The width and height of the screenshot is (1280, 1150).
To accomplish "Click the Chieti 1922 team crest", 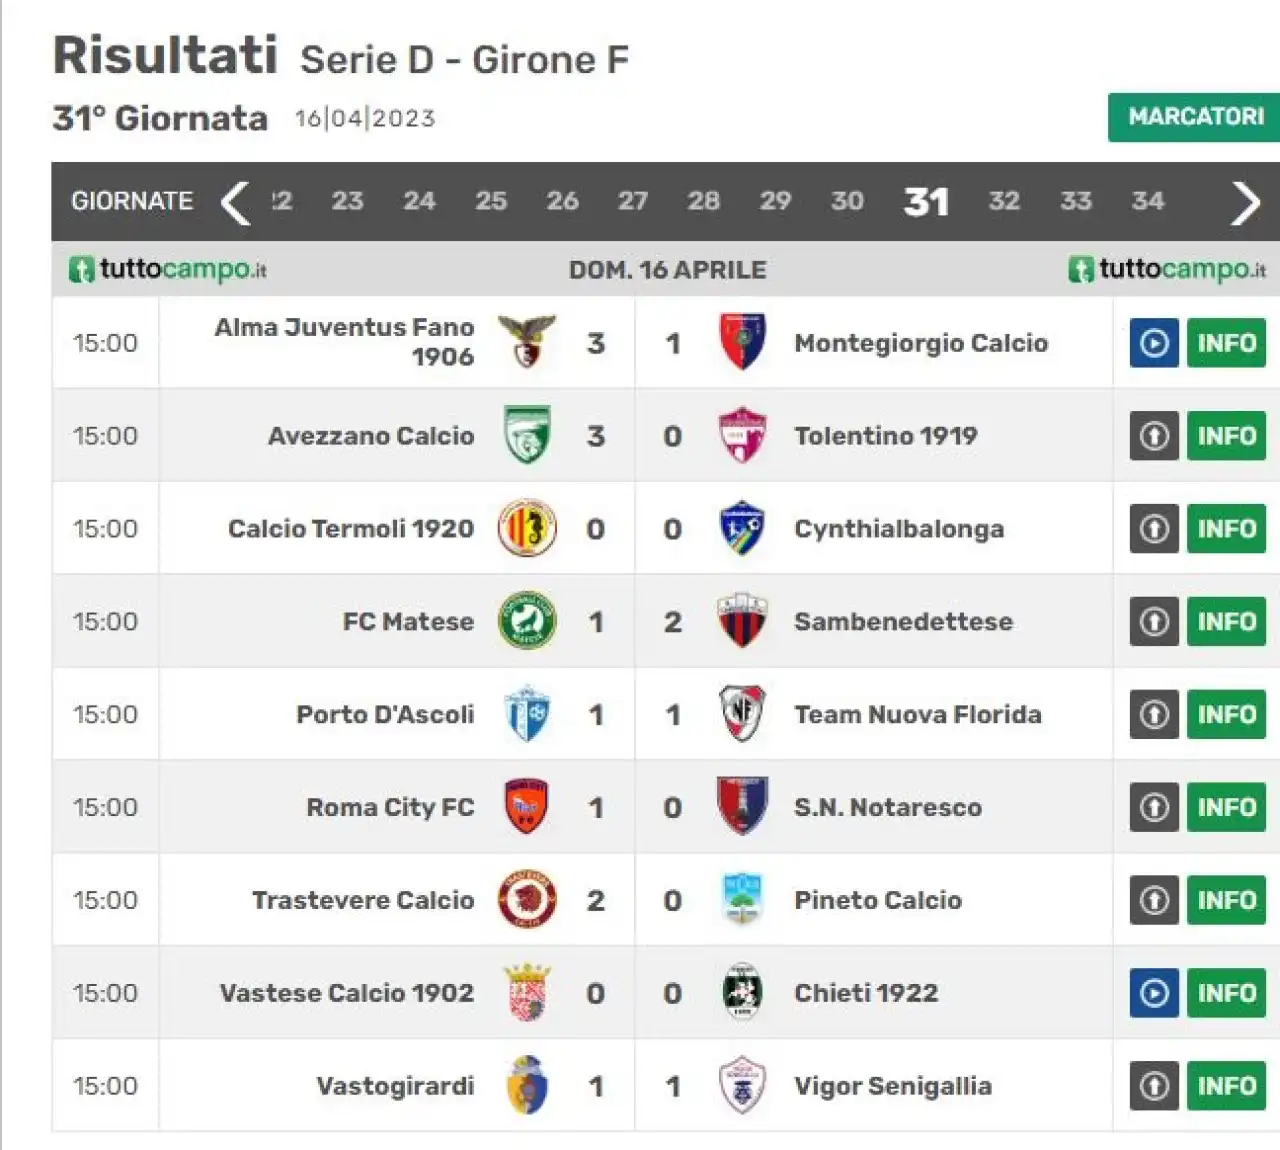I will pyautogui.click(x=742, y=992).
